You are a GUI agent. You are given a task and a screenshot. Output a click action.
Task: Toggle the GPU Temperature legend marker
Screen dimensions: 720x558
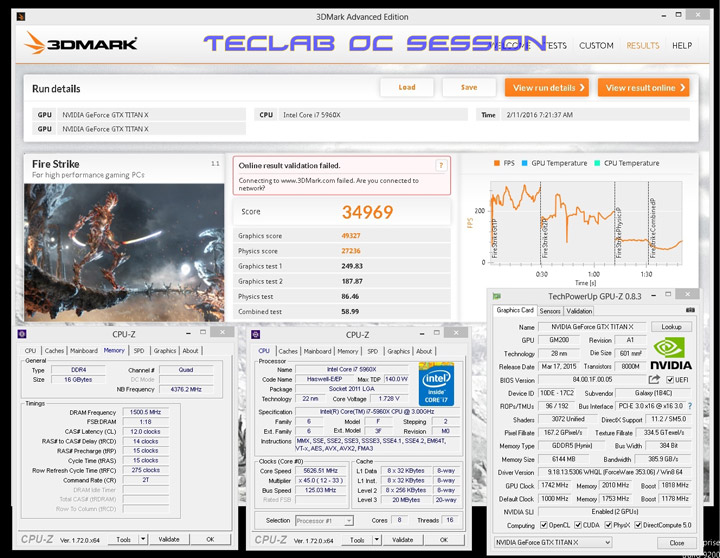click(524, 163)
